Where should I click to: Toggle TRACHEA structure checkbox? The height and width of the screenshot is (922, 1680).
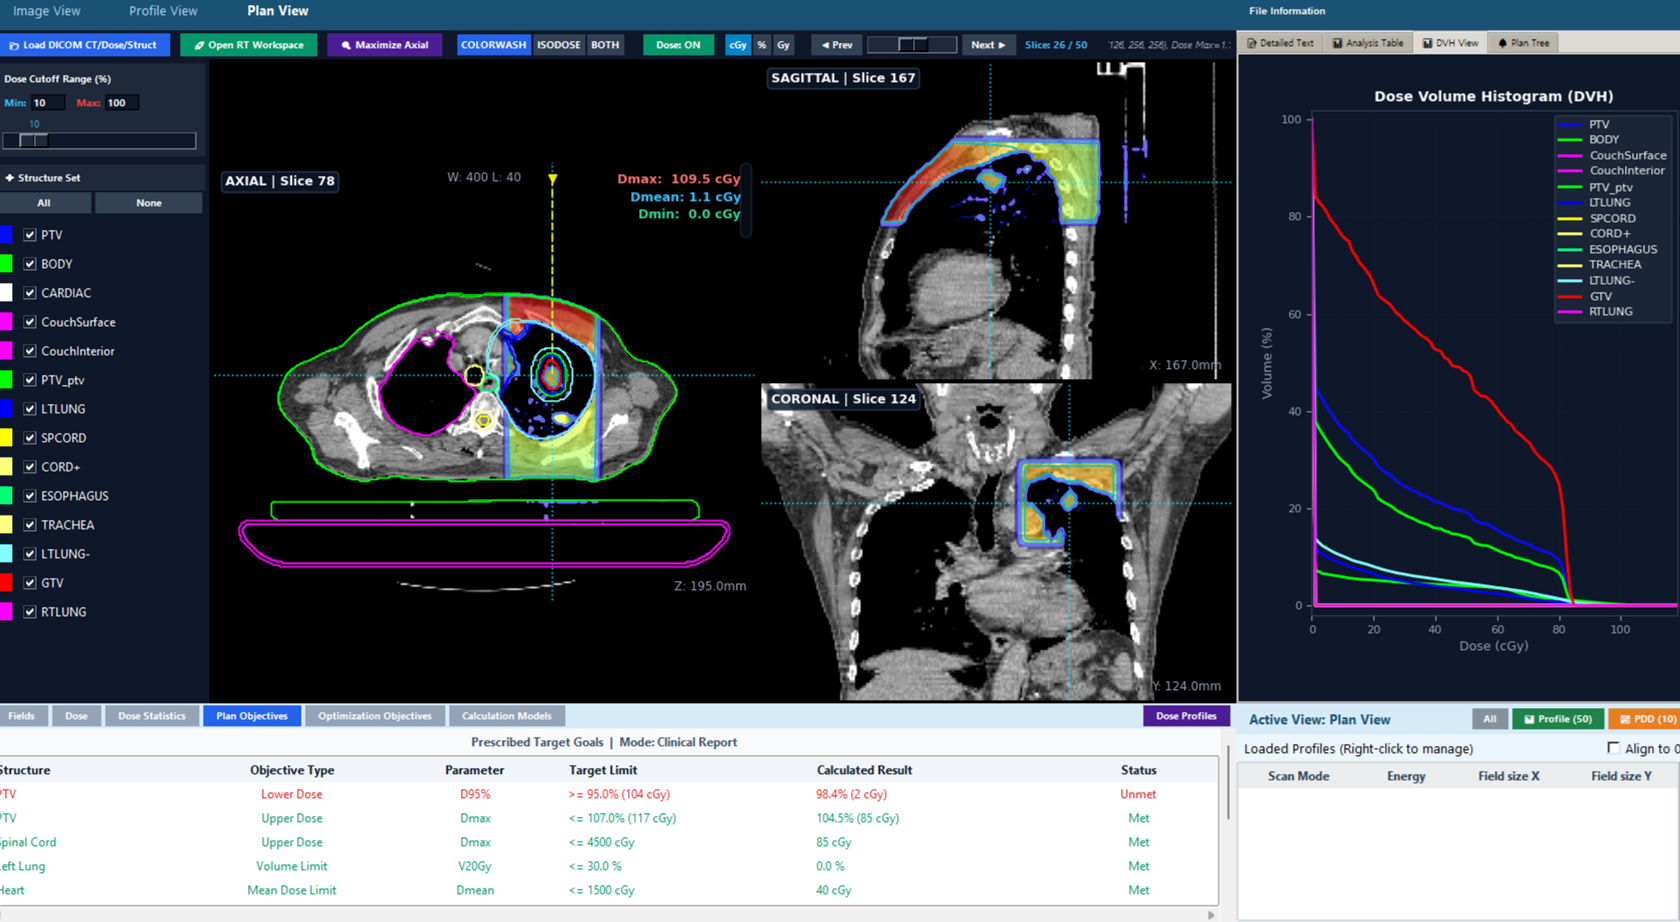pyautogui.click(x=30, y=525)
